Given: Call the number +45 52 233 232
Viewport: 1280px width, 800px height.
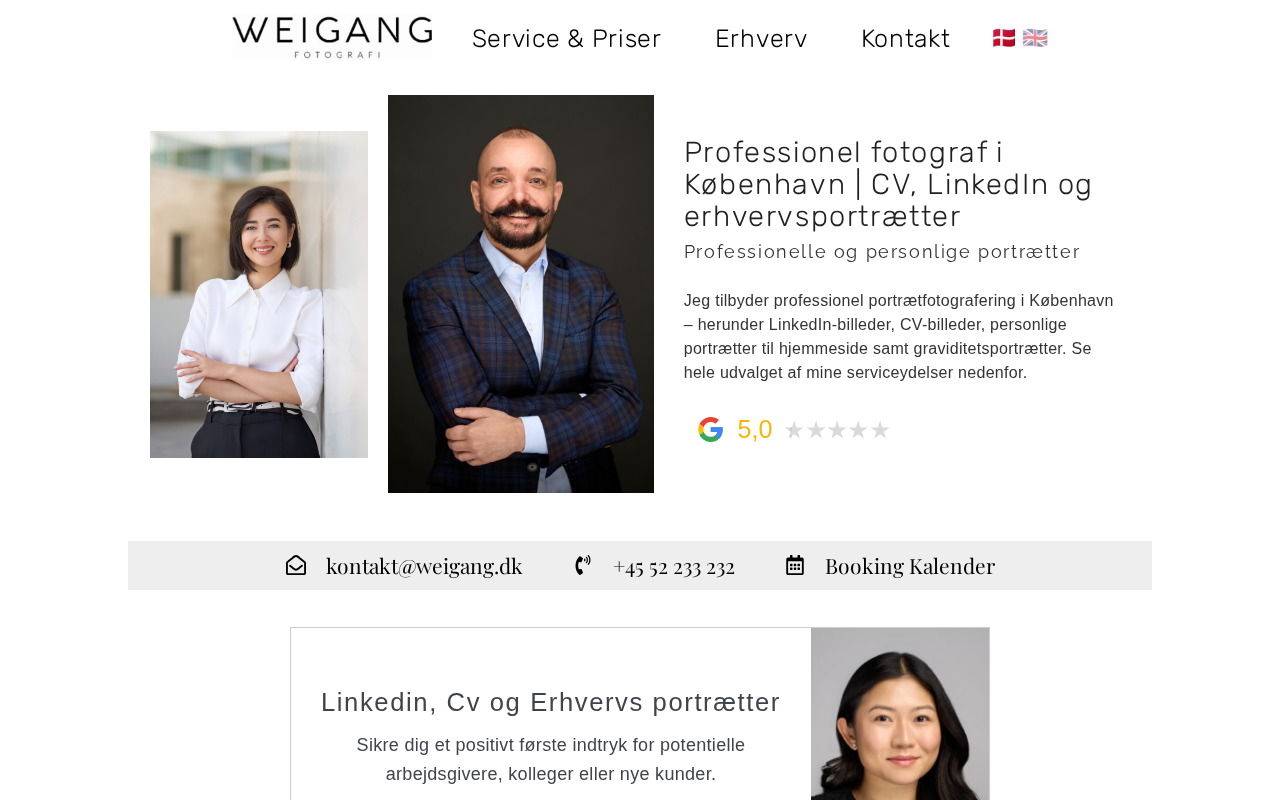Looking at the screenshot, I should coord(674,566).
